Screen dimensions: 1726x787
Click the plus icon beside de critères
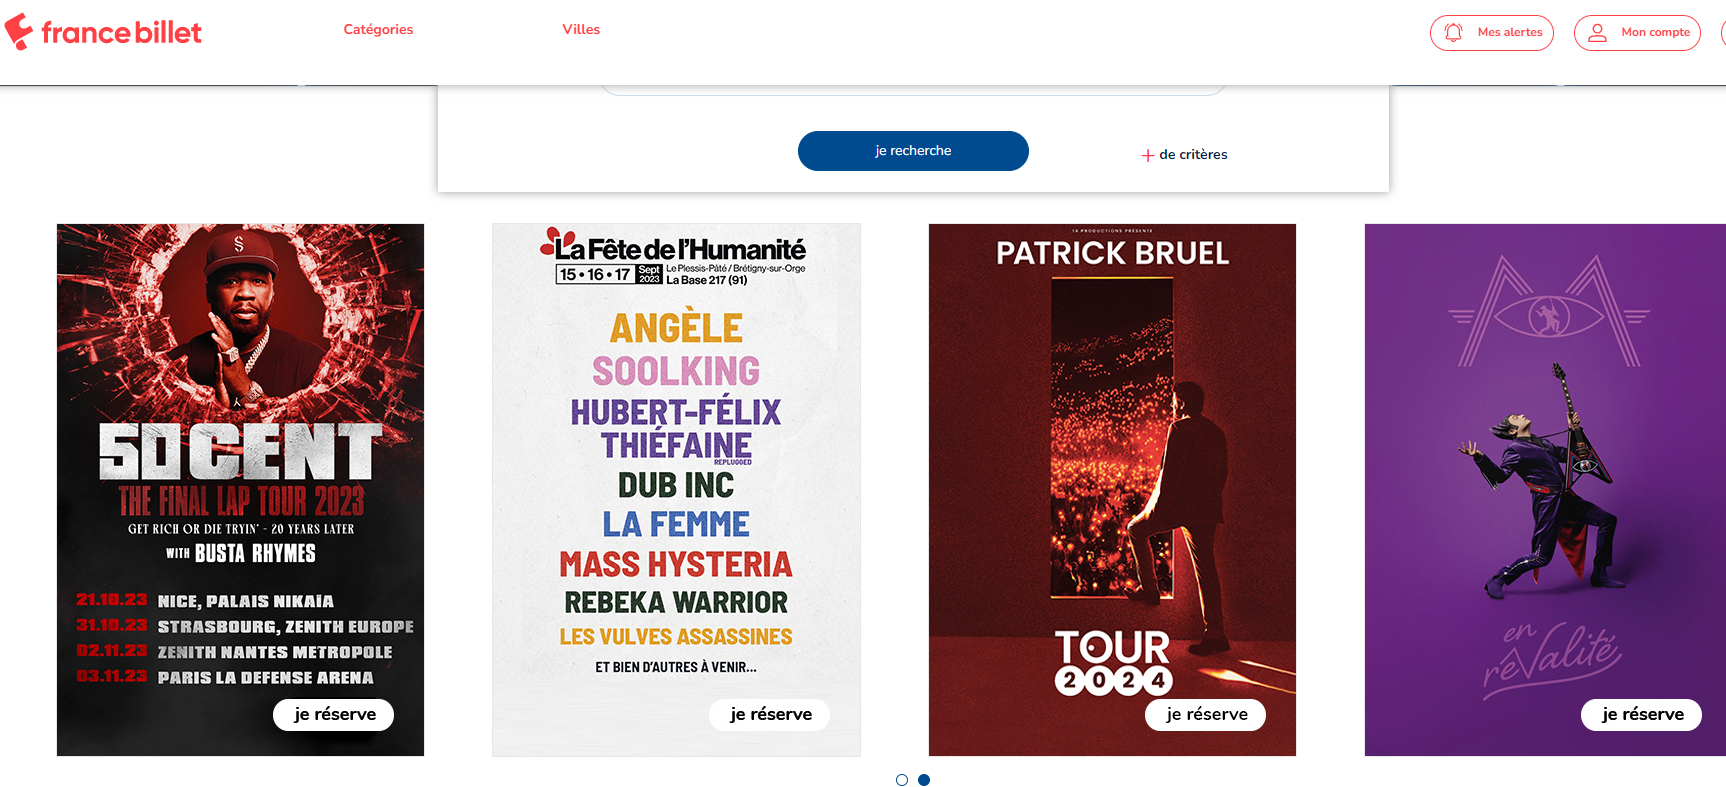coord(1148,155)
